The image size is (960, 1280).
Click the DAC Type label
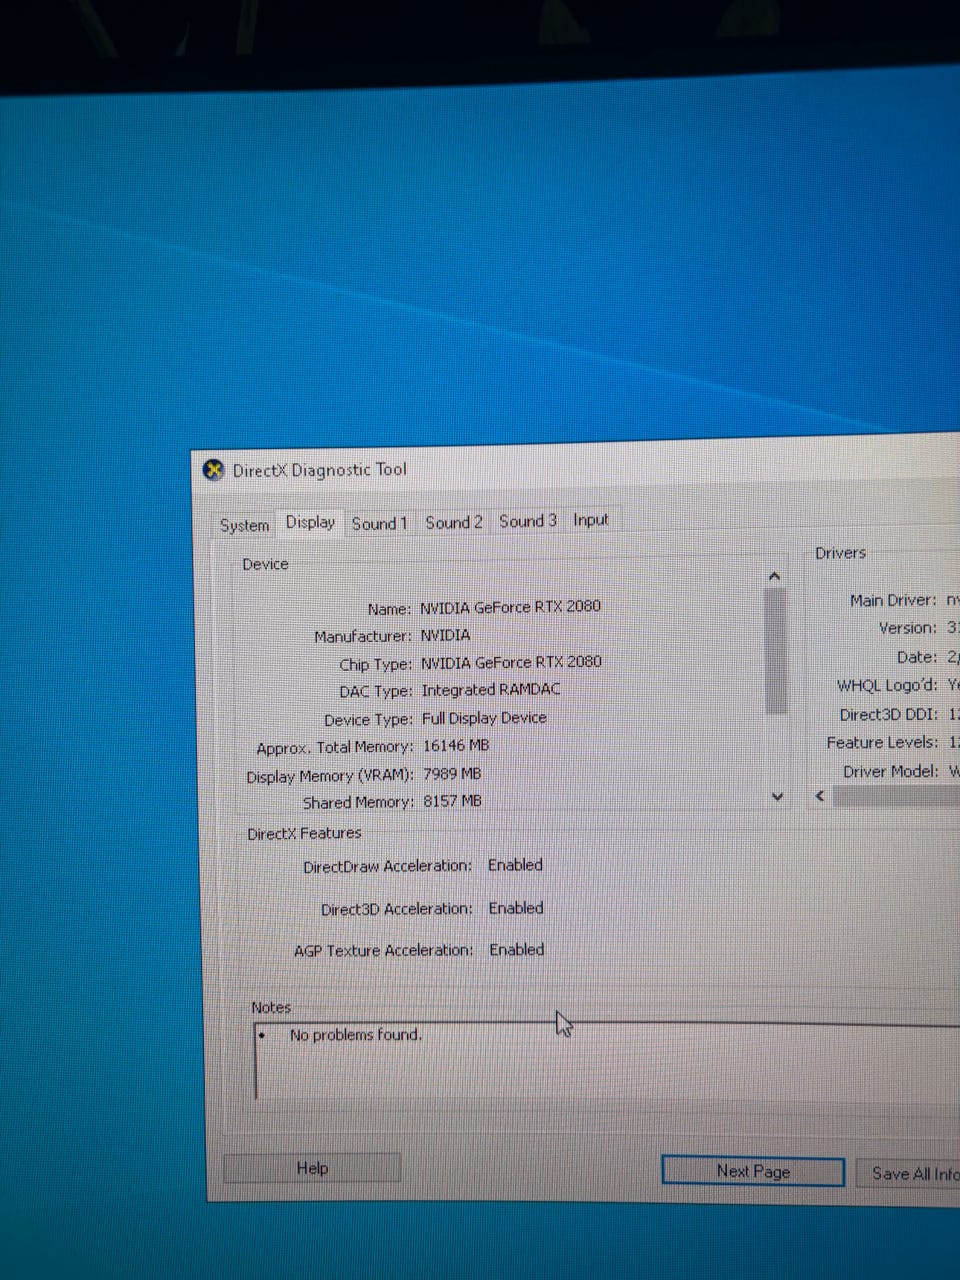376,692
